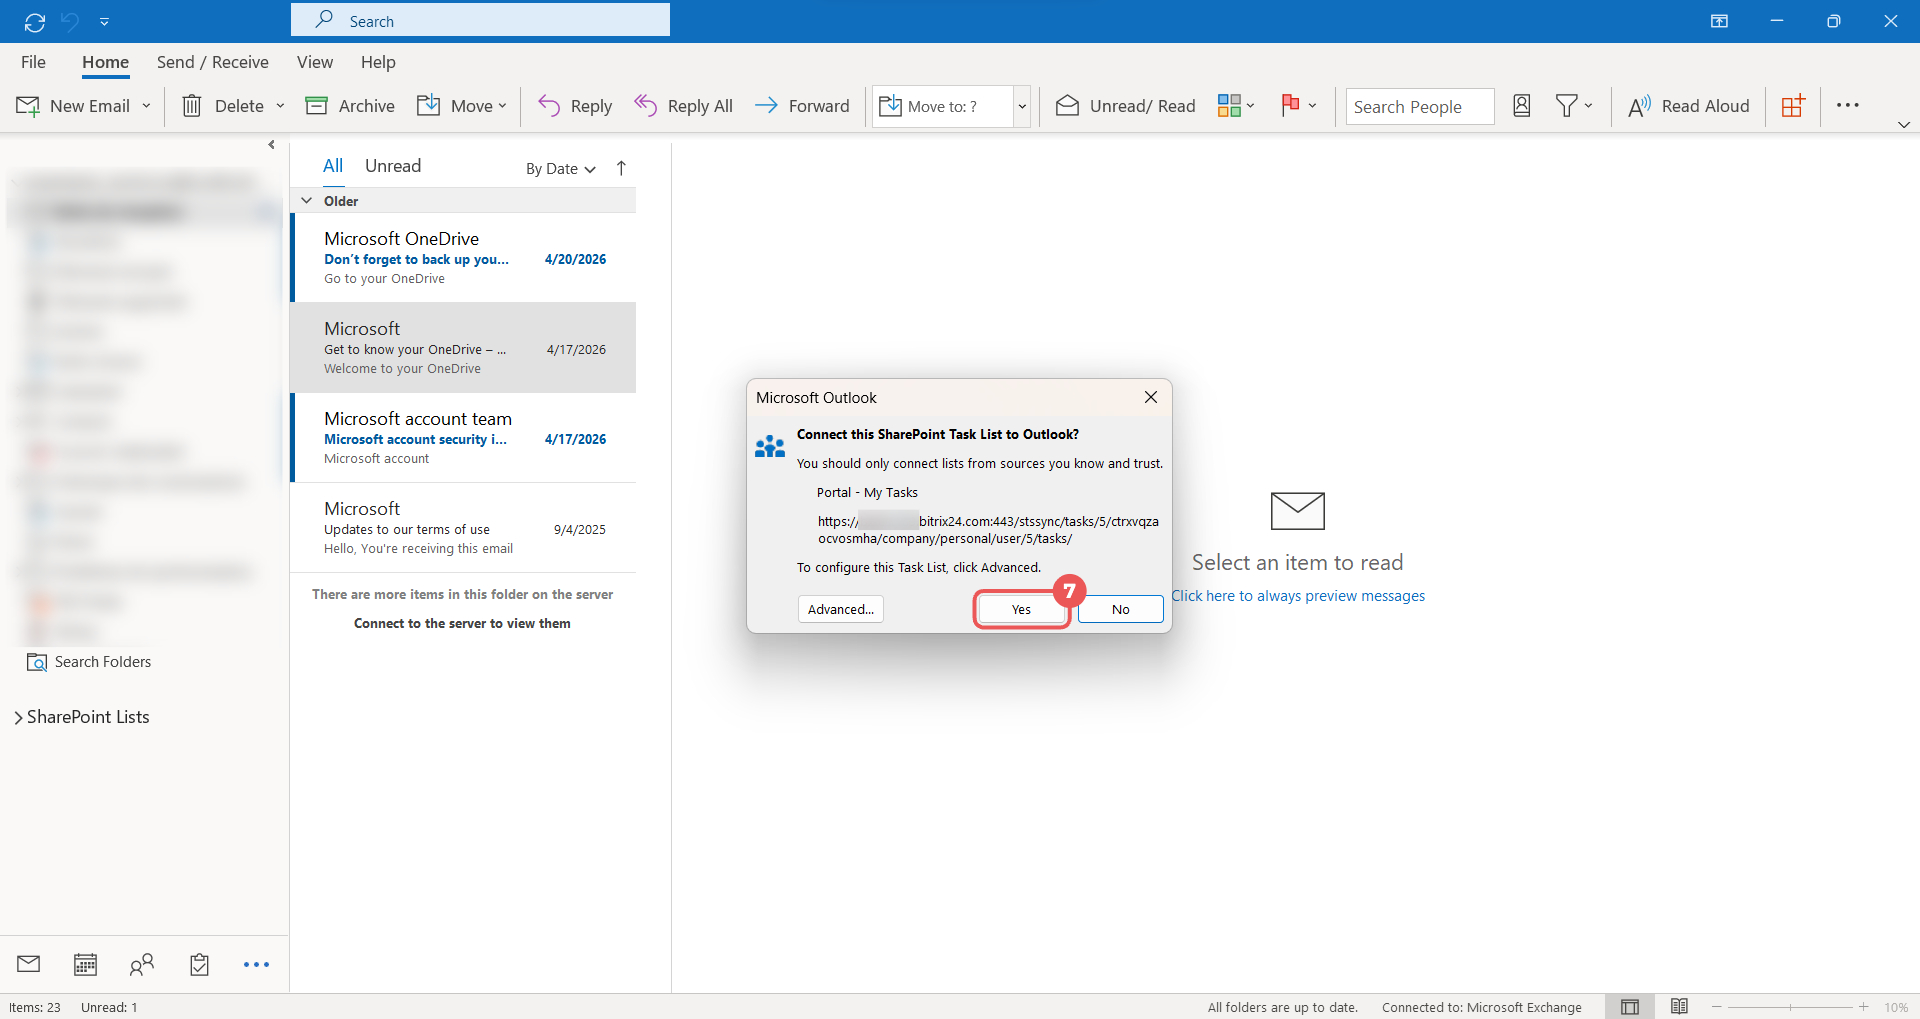
Task: Open the Help ribbon tab
Action: point(378,62)
